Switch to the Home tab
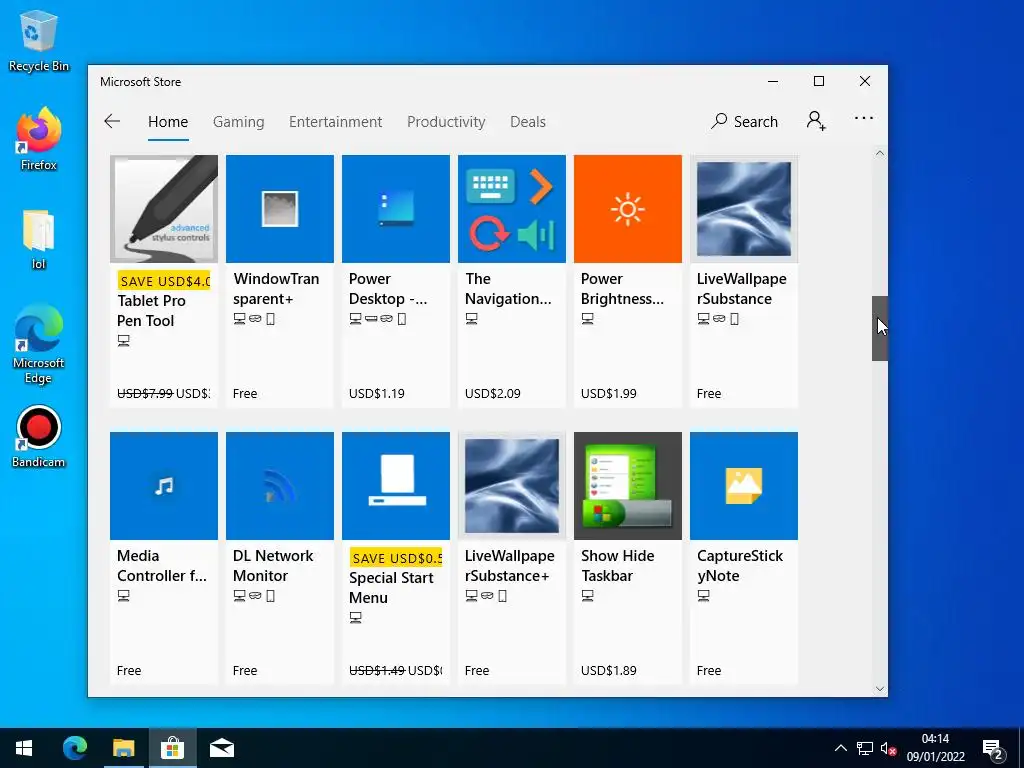The height and width of the screenshot is (768, 1024). pyautogui.click(x=168, y=121)
